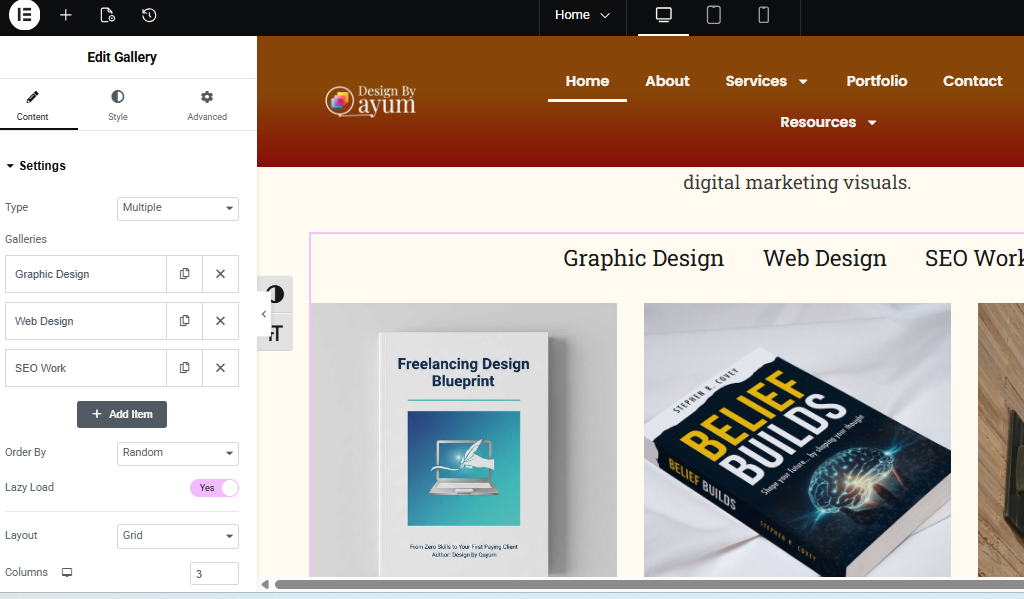
Task: Click the Add Item button
Action: pyautogui.click(x=122, y=414)
